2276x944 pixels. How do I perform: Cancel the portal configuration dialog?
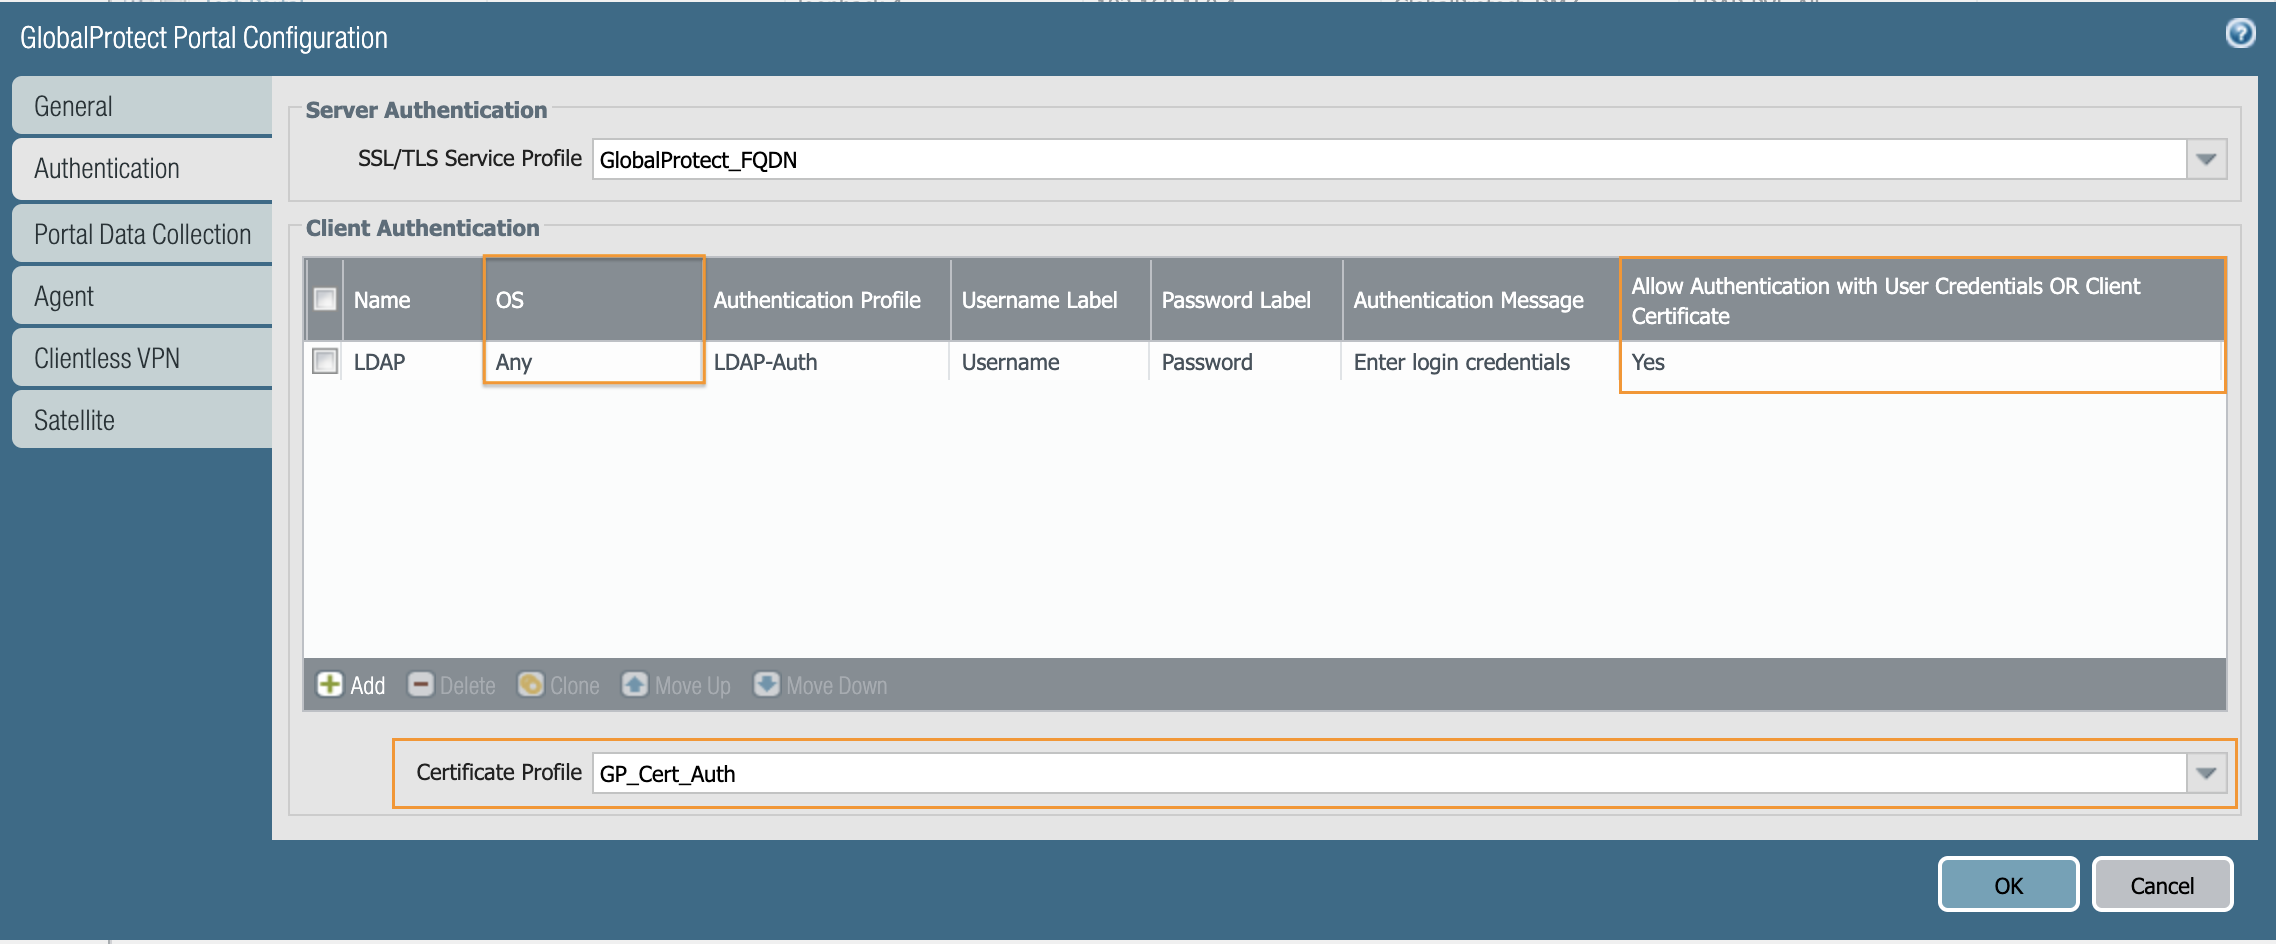(2163, 884)
